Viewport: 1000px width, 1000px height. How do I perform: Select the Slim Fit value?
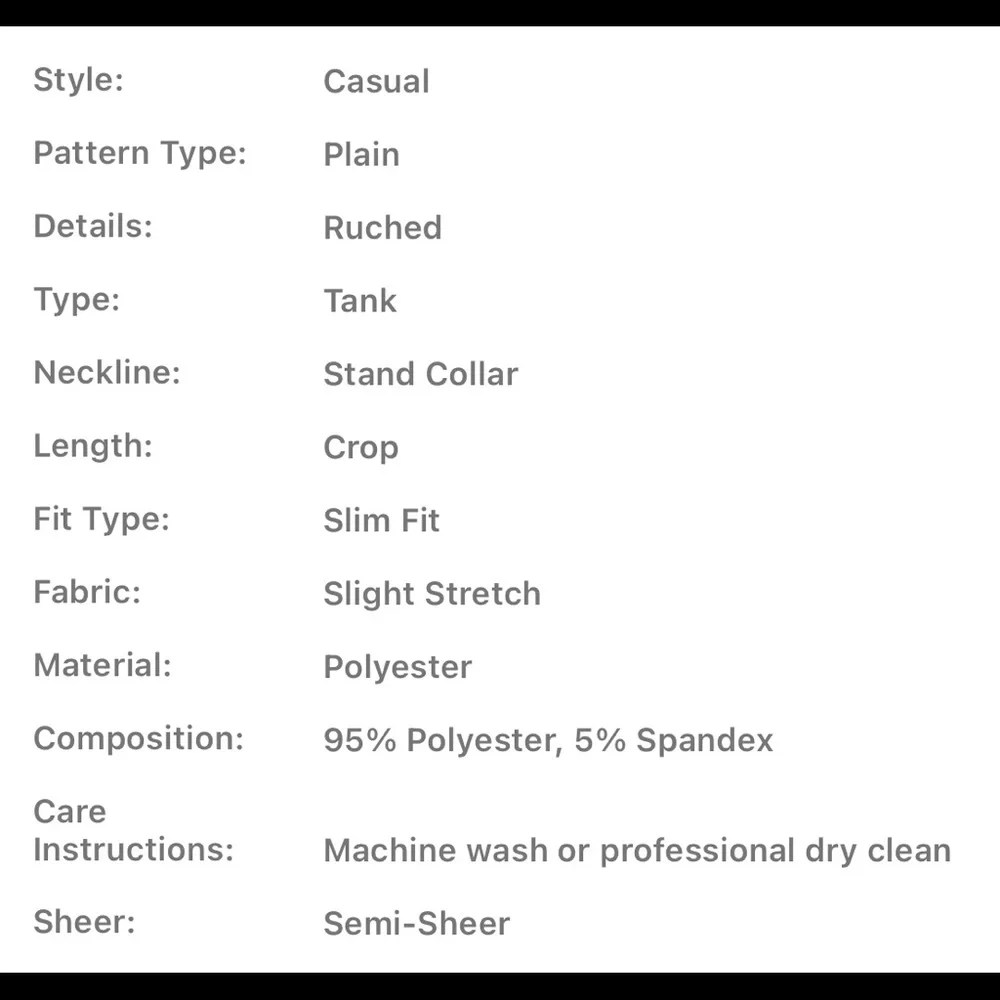tap(381, 520)
